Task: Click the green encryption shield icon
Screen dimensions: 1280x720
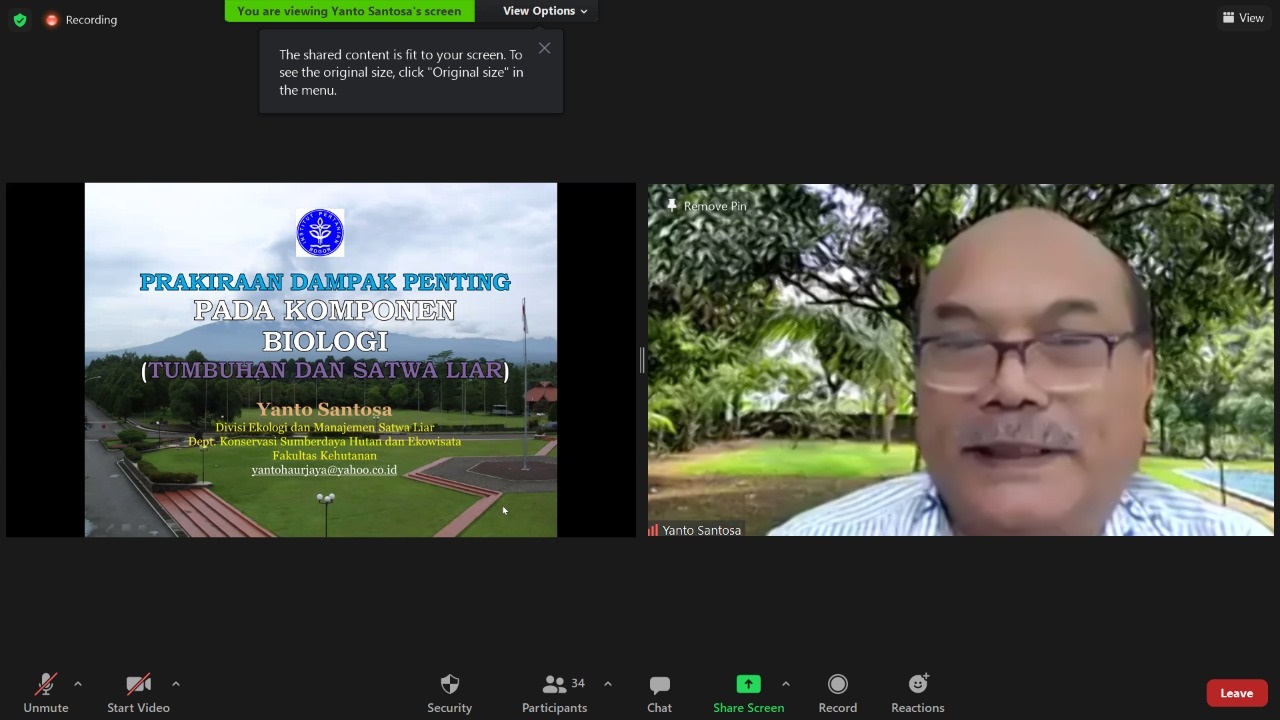Action: (x=20, y=20)
